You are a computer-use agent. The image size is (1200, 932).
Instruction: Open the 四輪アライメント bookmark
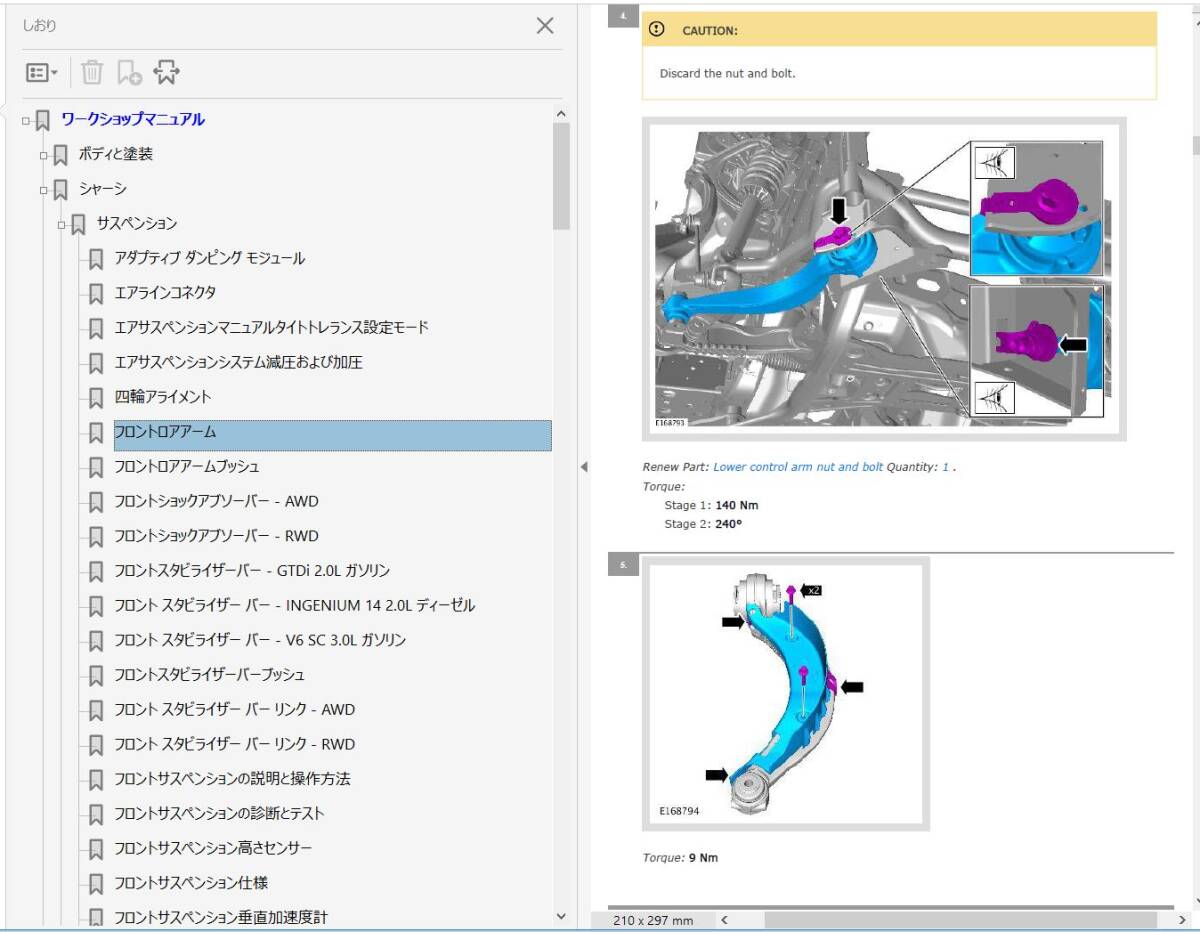(x=163, y=397)
